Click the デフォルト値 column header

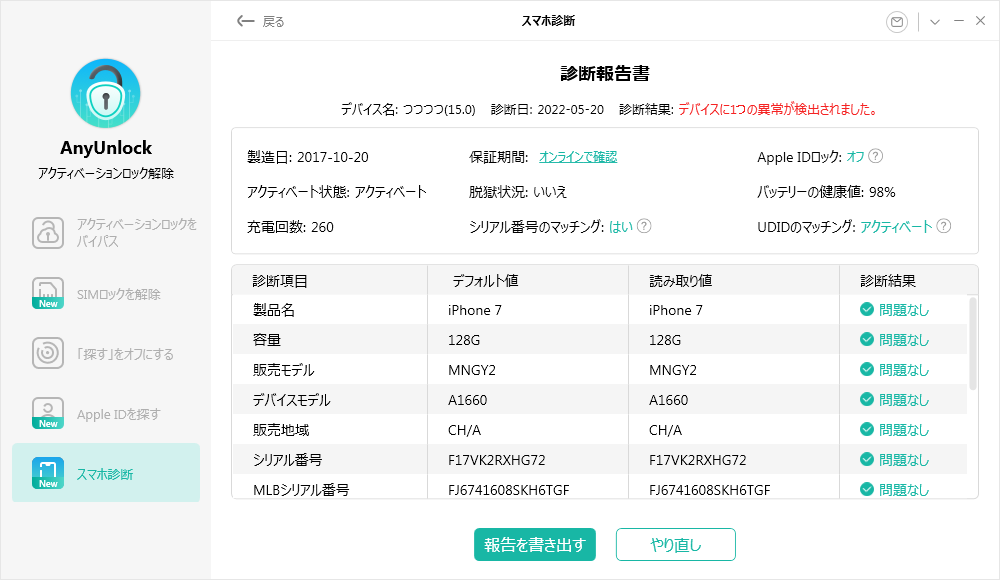tap(485, 281)
